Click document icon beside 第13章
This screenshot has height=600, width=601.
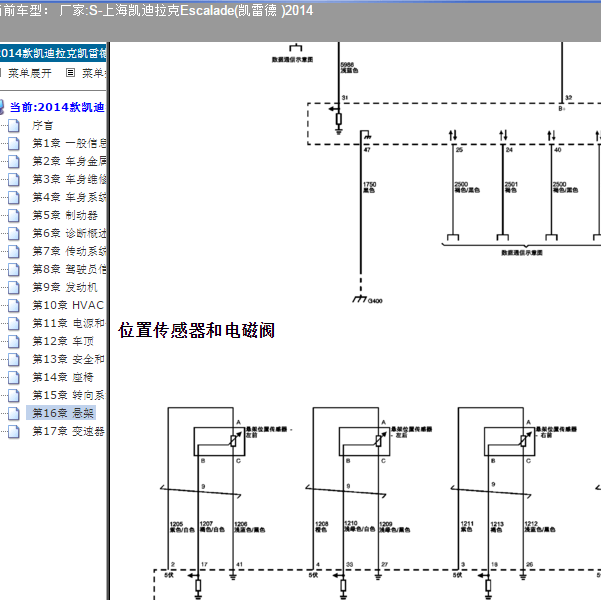14,360
